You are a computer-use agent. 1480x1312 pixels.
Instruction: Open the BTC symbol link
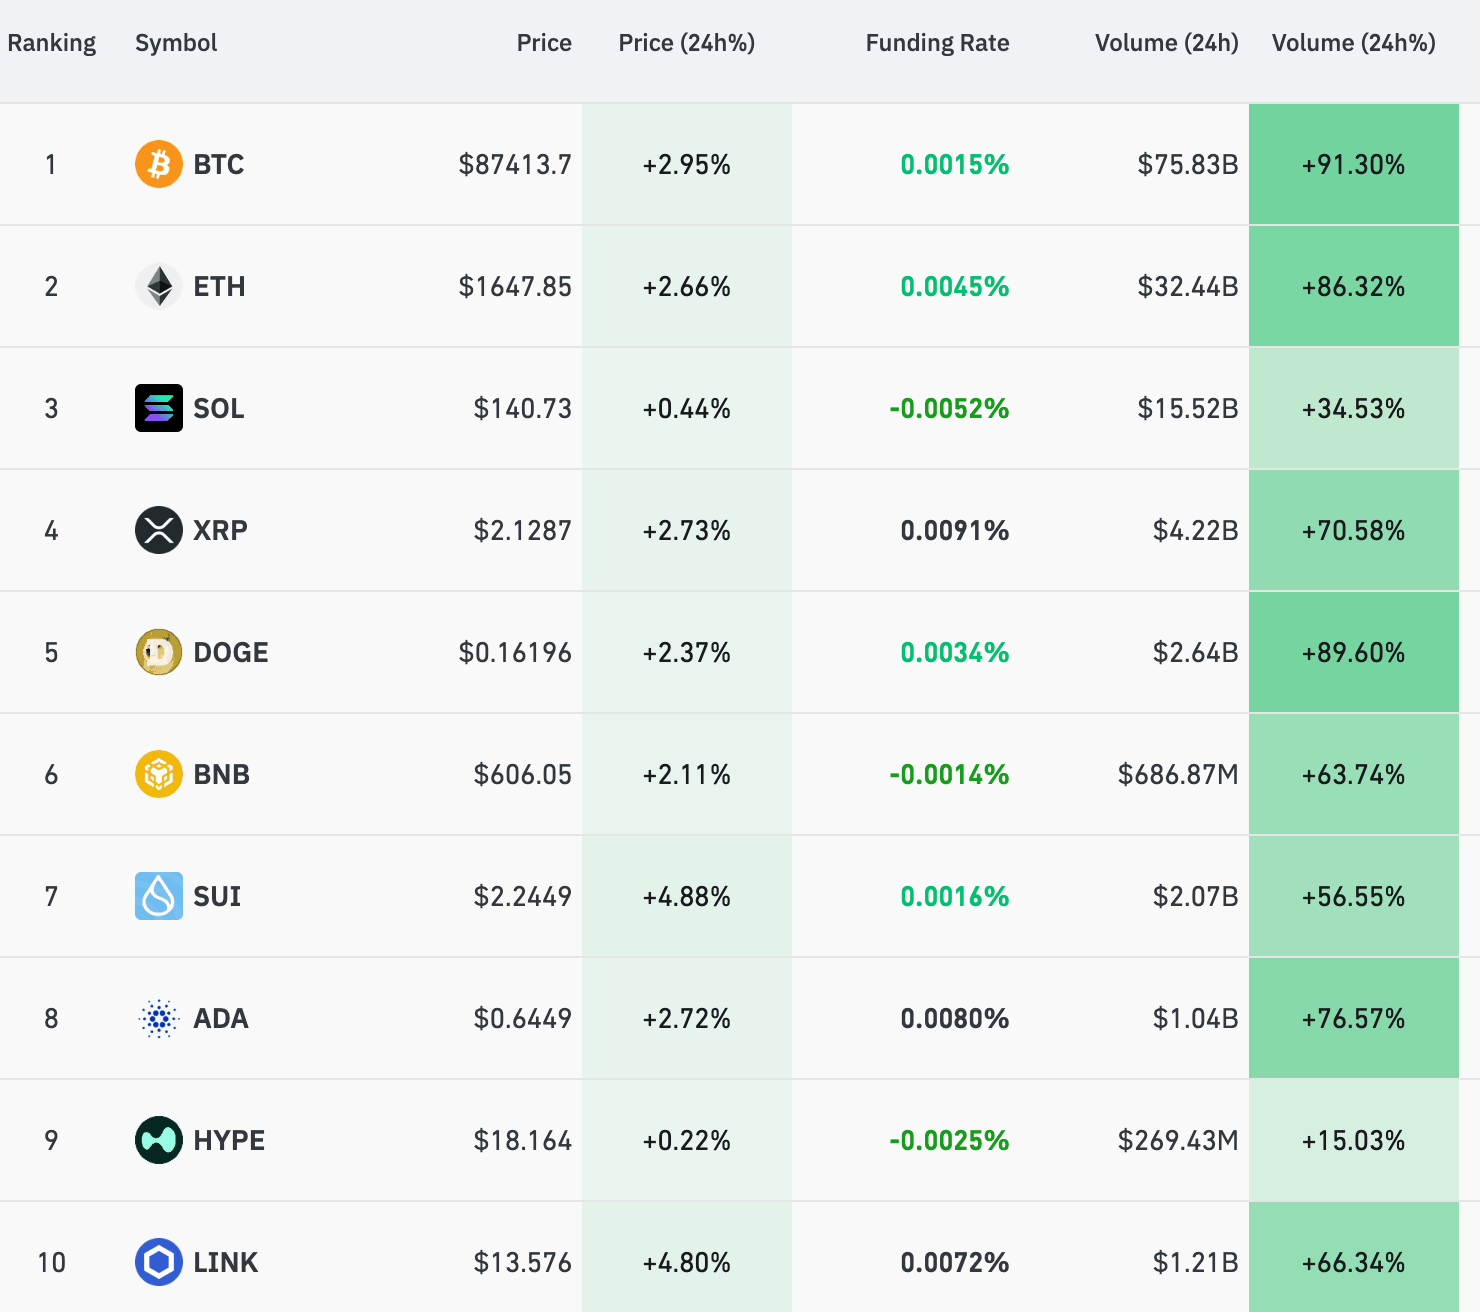tap(219, 164)
